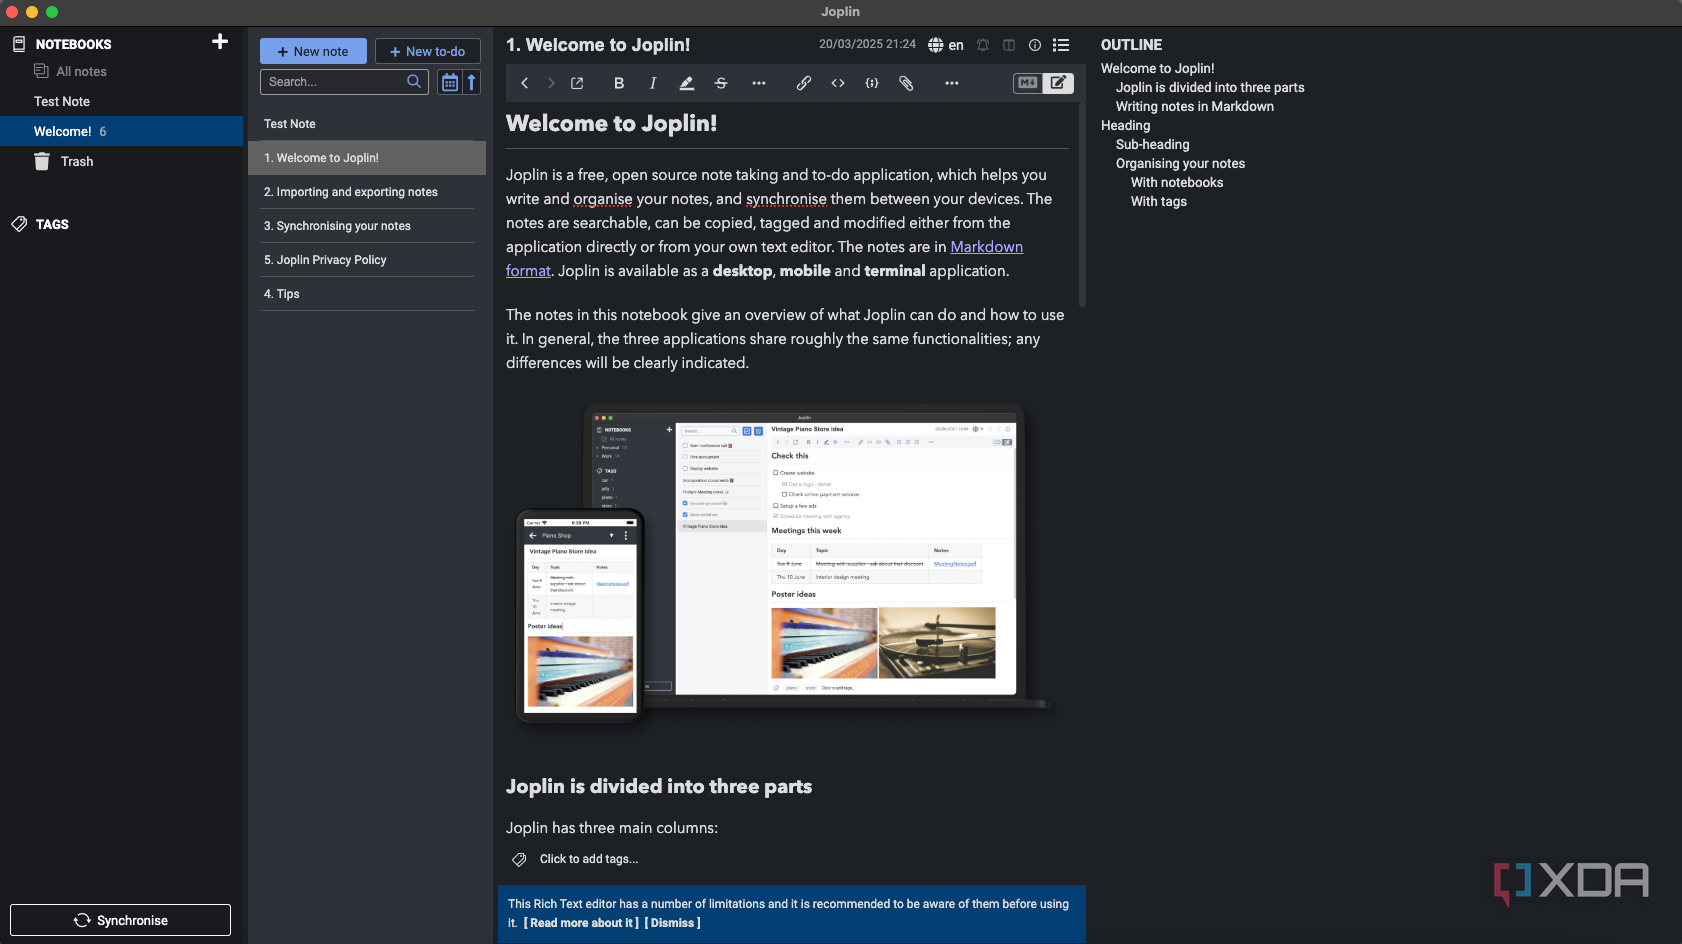Click the note Search field
1682x944 pixels.
pos(335,82)
